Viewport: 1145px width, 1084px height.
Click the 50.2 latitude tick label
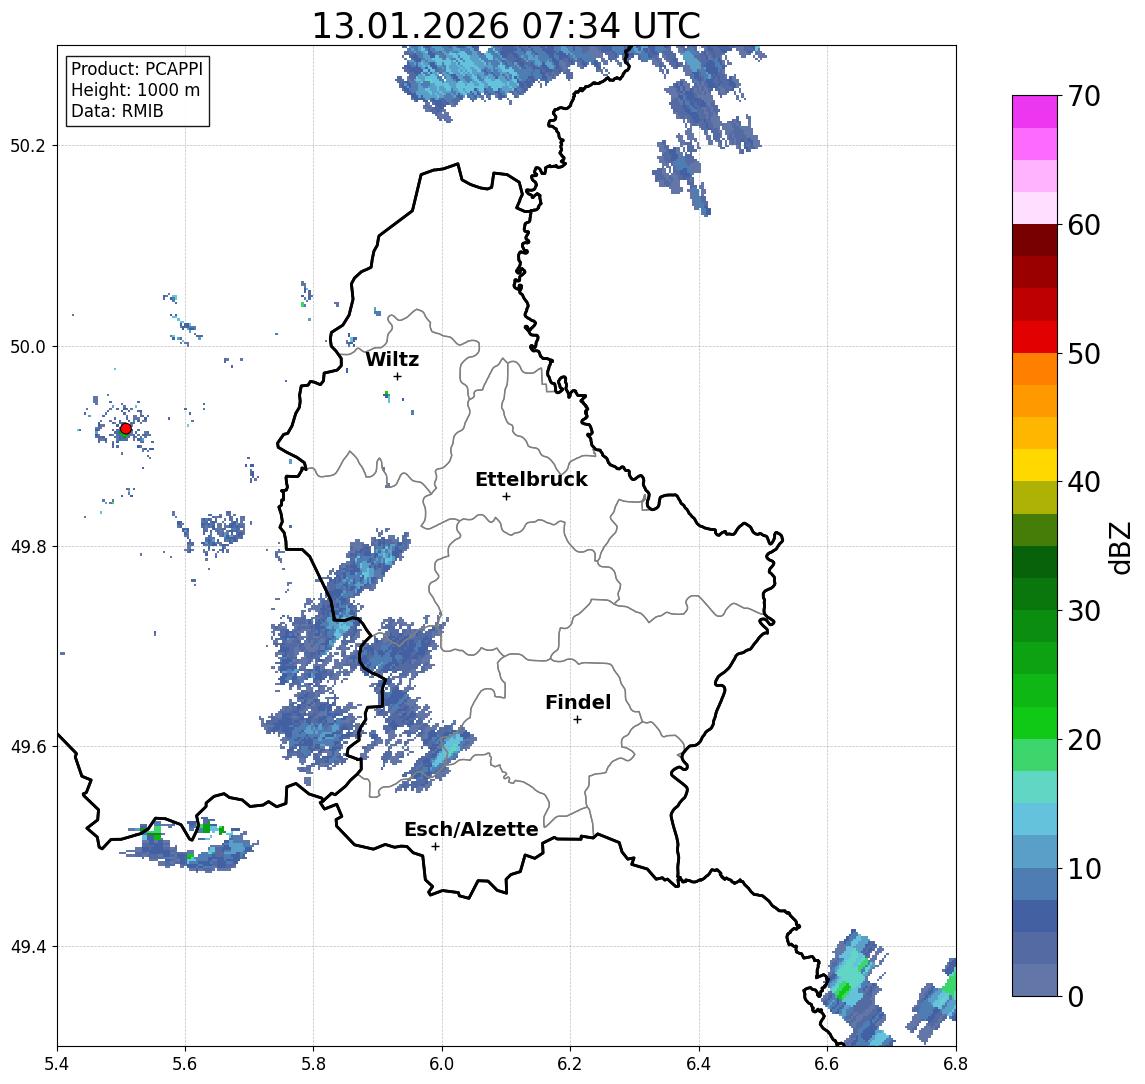(28, 145)
